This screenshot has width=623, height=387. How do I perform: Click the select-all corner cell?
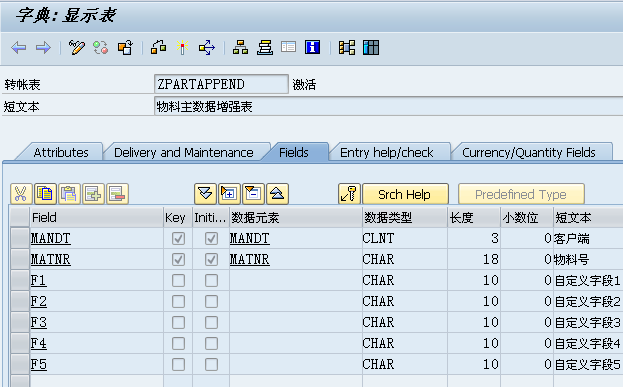click(20, 217)
